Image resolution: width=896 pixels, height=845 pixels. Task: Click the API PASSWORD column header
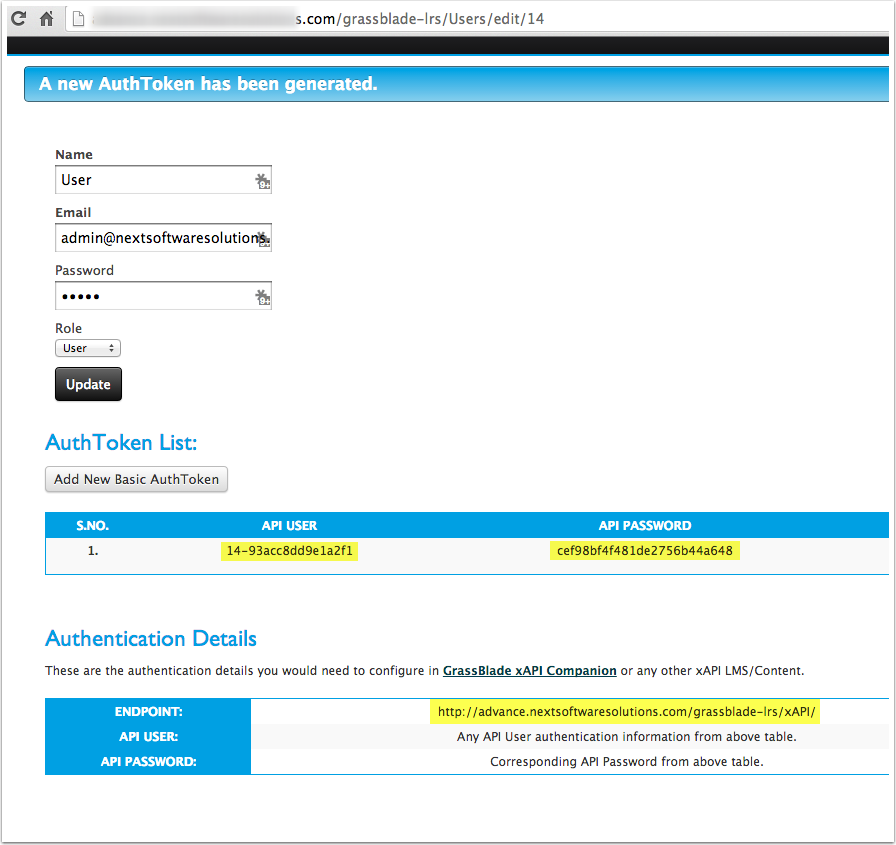[644, 525]
